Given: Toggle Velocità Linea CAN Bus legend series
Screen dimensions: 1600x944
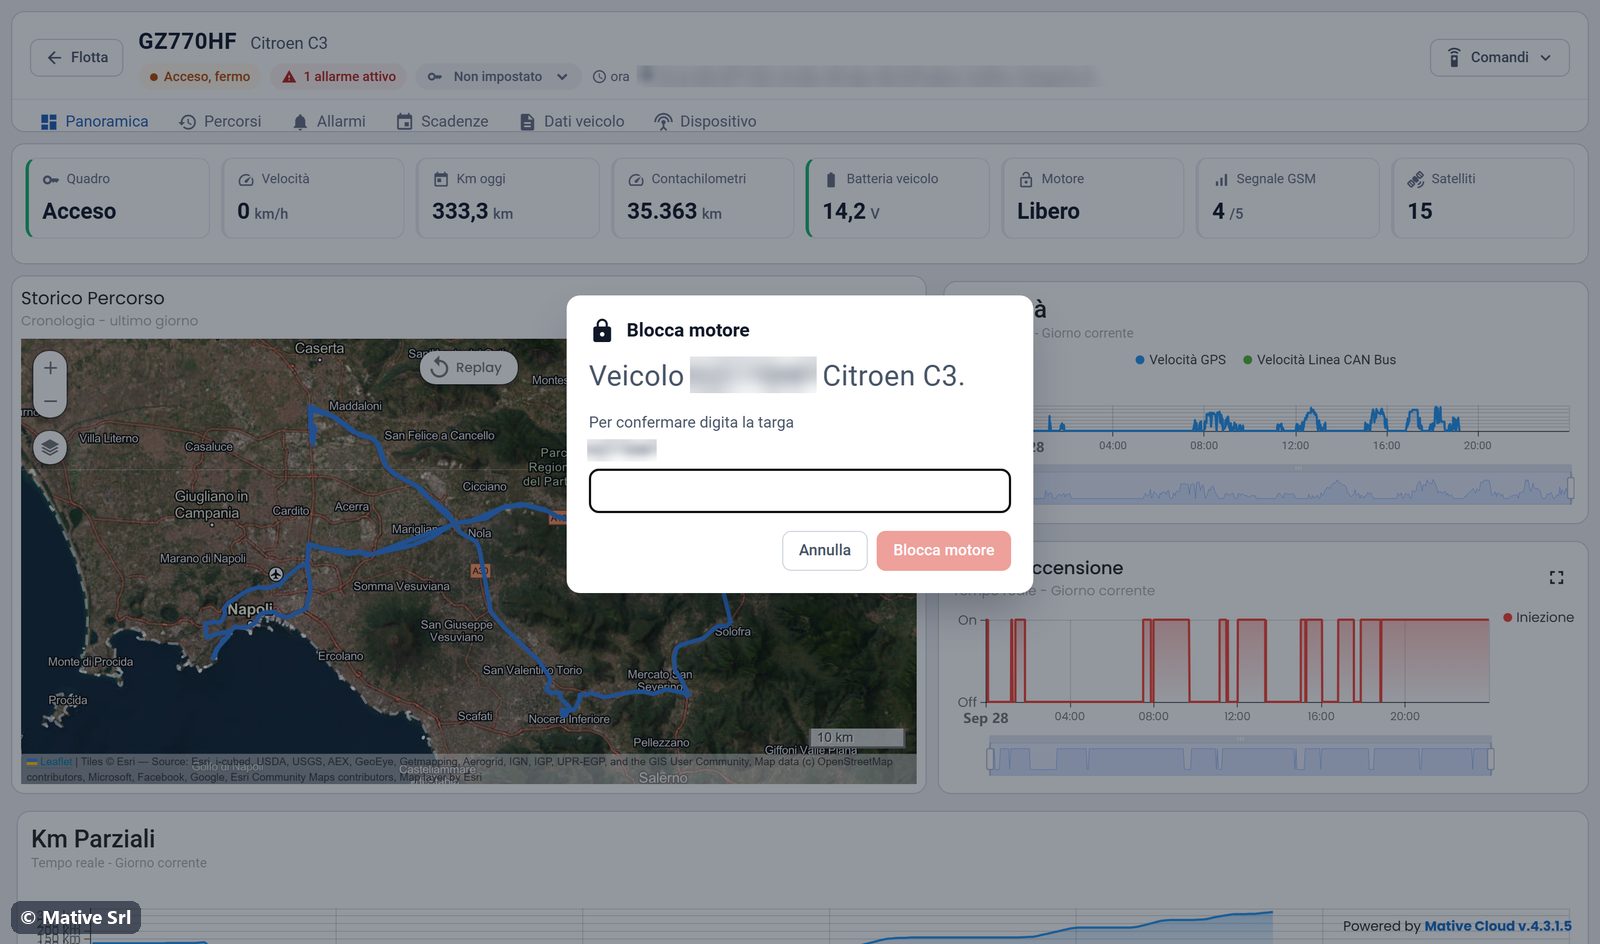Looking at the screenshot, I should pyautogui.click(x=1319, y=360).
